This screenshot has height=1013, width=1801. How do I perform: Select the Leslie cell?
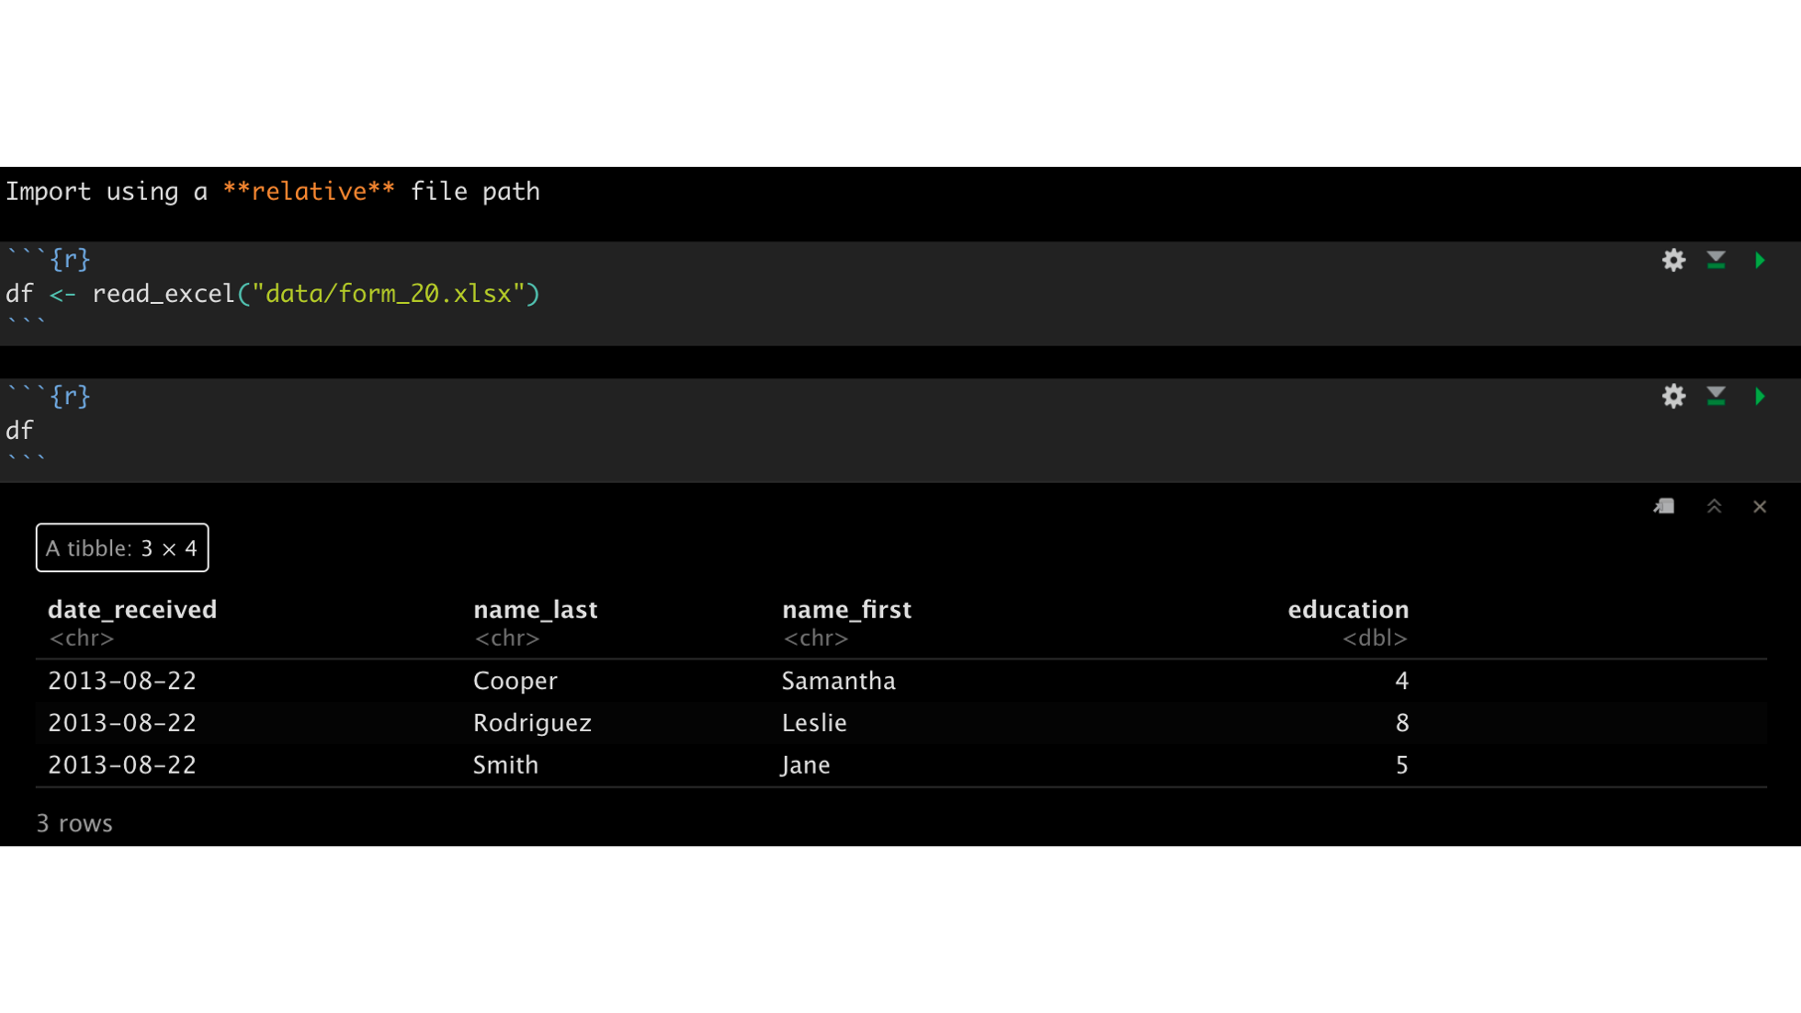click(814, 723)
